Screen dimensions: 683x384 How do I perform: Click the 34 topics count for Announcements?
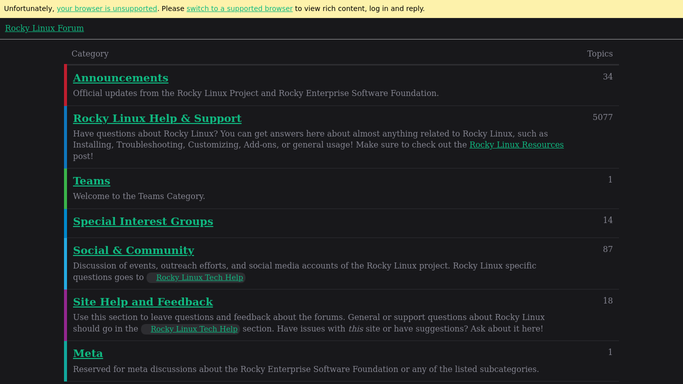point(608,77)
